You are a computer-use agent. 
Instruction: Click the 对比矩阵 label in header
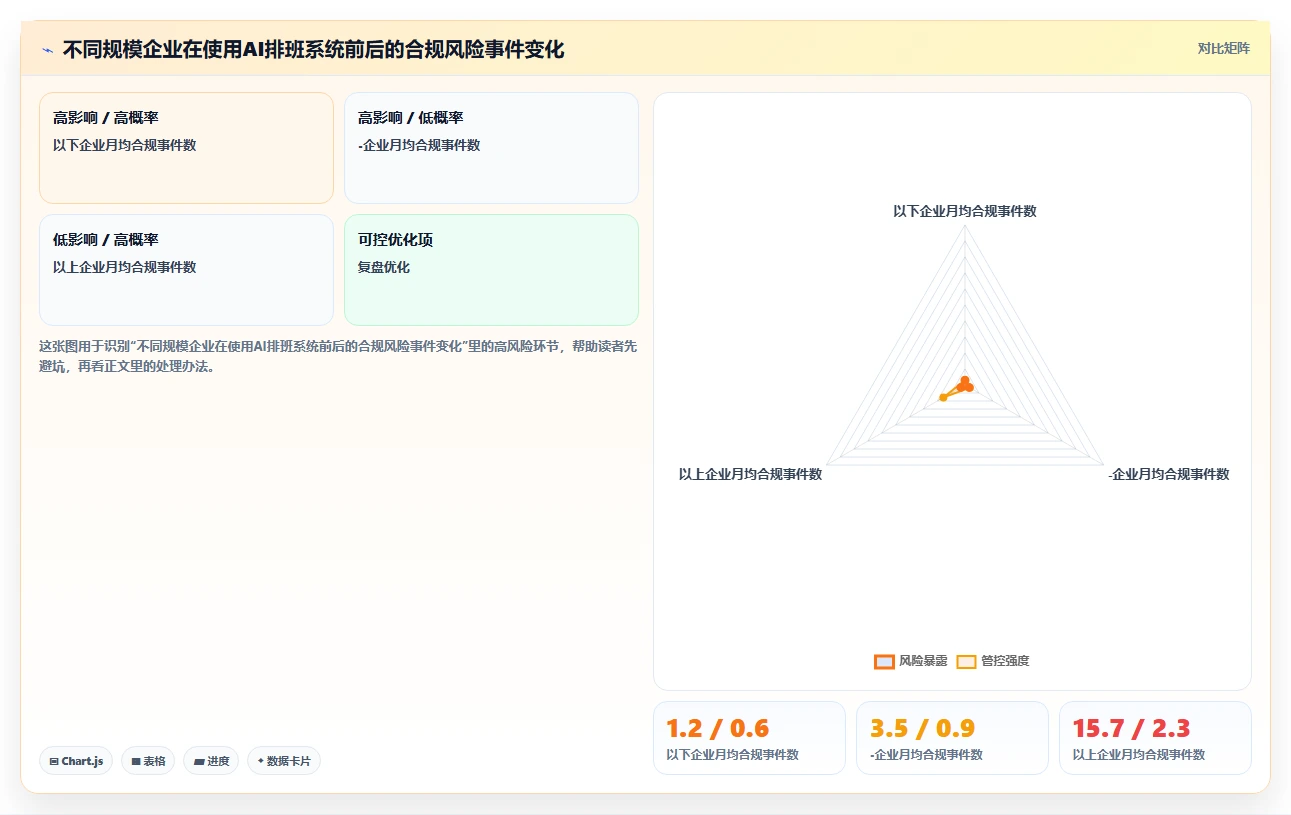pos(1223,48)
